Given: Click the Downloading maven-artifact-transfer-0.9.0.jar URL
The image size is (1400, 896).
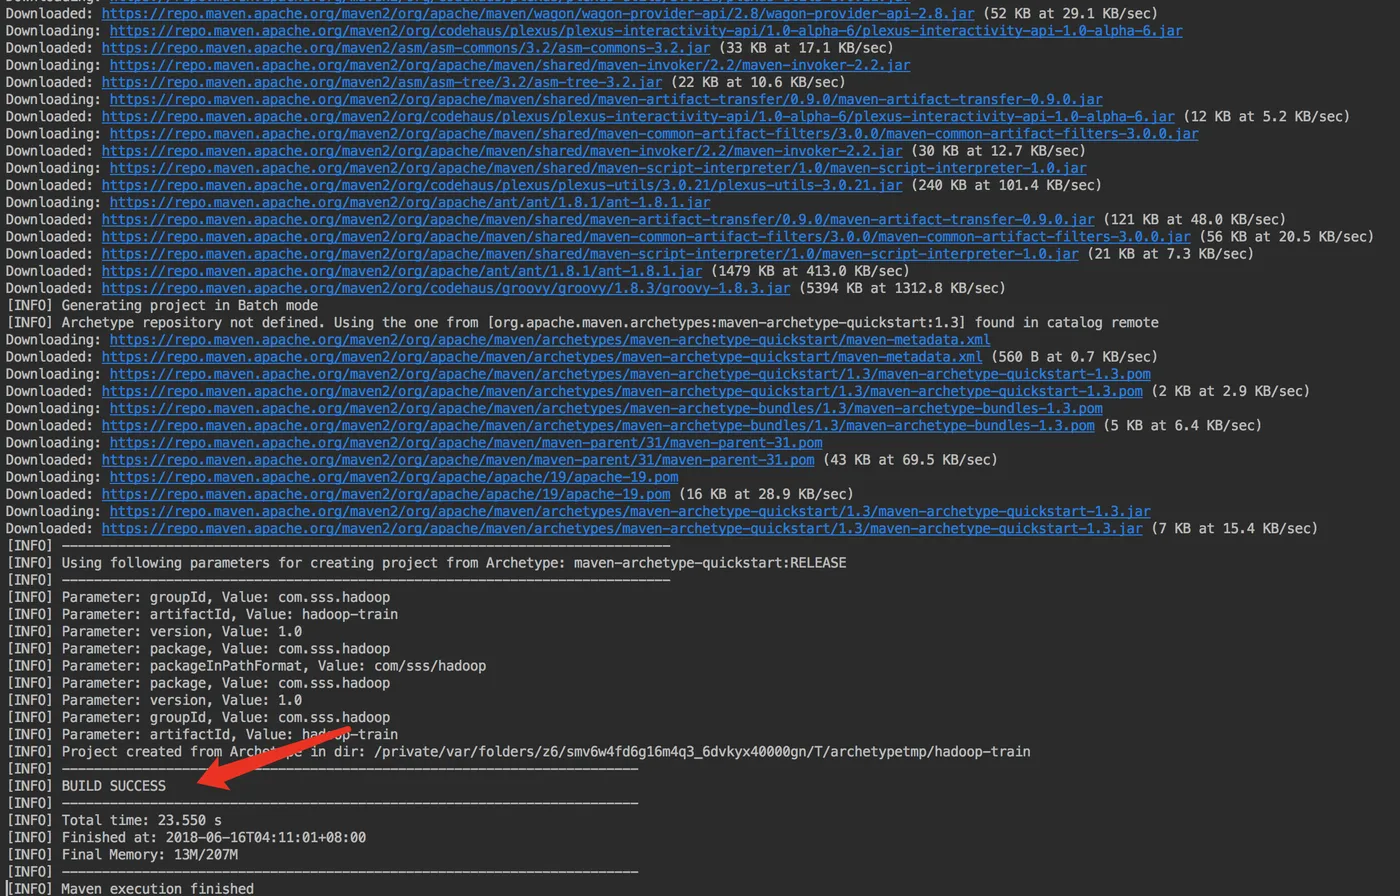Looking at the screenshot, I should point(606,99).
